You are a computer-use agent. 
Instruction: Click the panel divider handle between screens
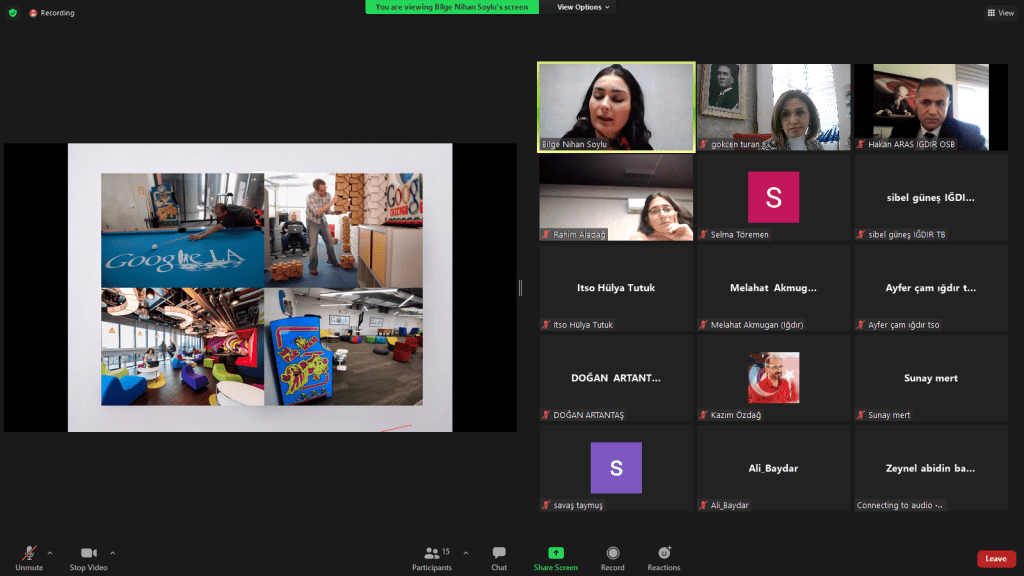(520, 288)
